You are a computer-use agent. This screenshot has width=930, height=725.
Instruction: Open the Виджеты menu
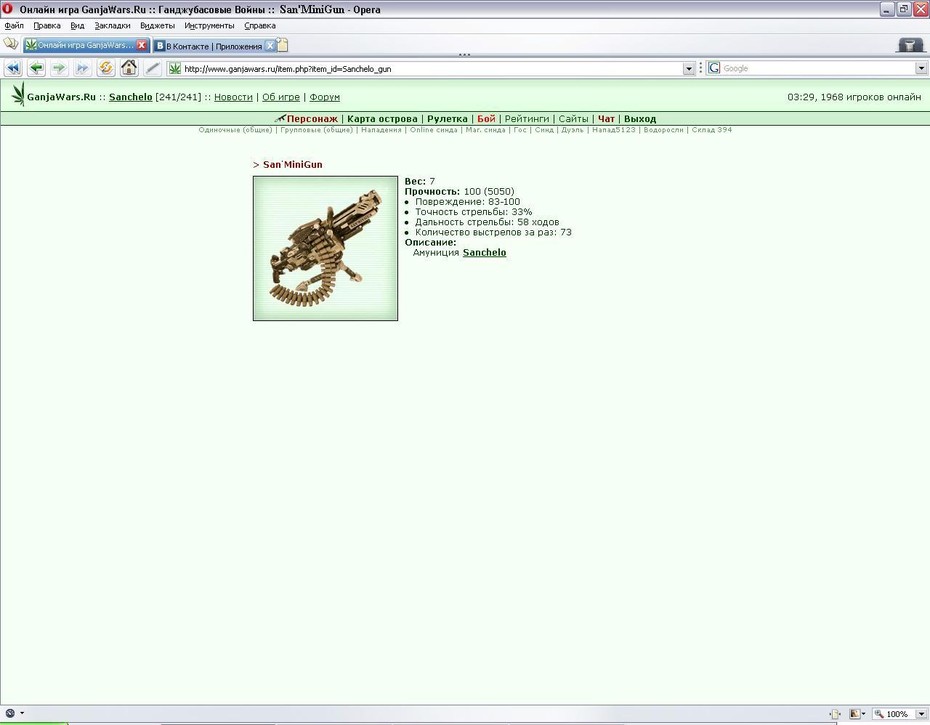pyautogui.click(x=157, y=26)
